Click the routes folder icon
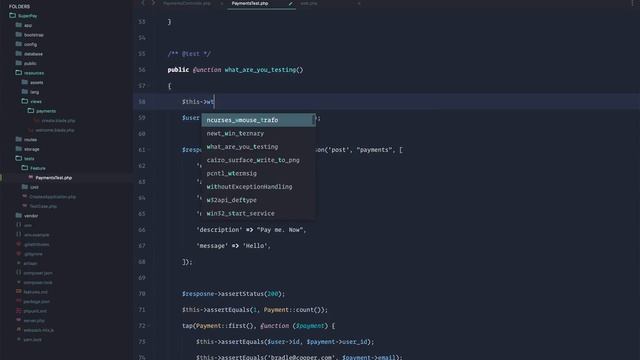Screen dimensions: 640x360 [19, 139]
